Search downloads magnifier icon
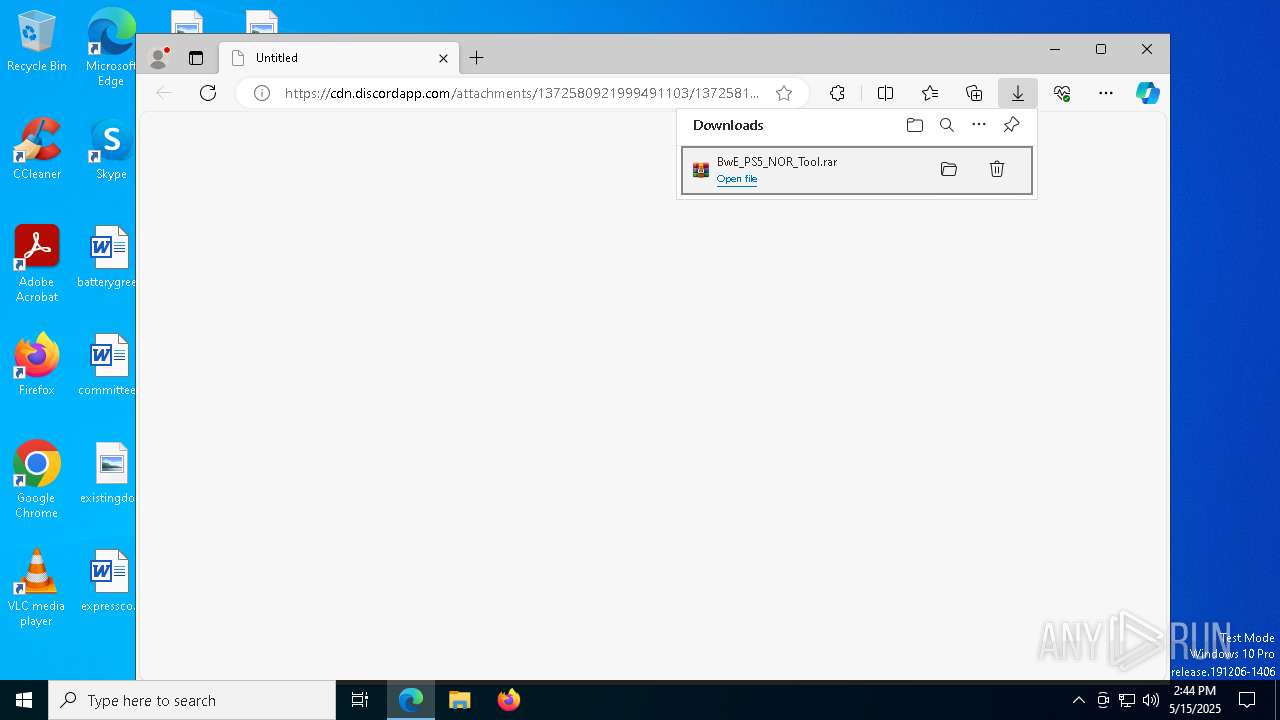Screen dimensions: 1280x720 tap(947, 125)
